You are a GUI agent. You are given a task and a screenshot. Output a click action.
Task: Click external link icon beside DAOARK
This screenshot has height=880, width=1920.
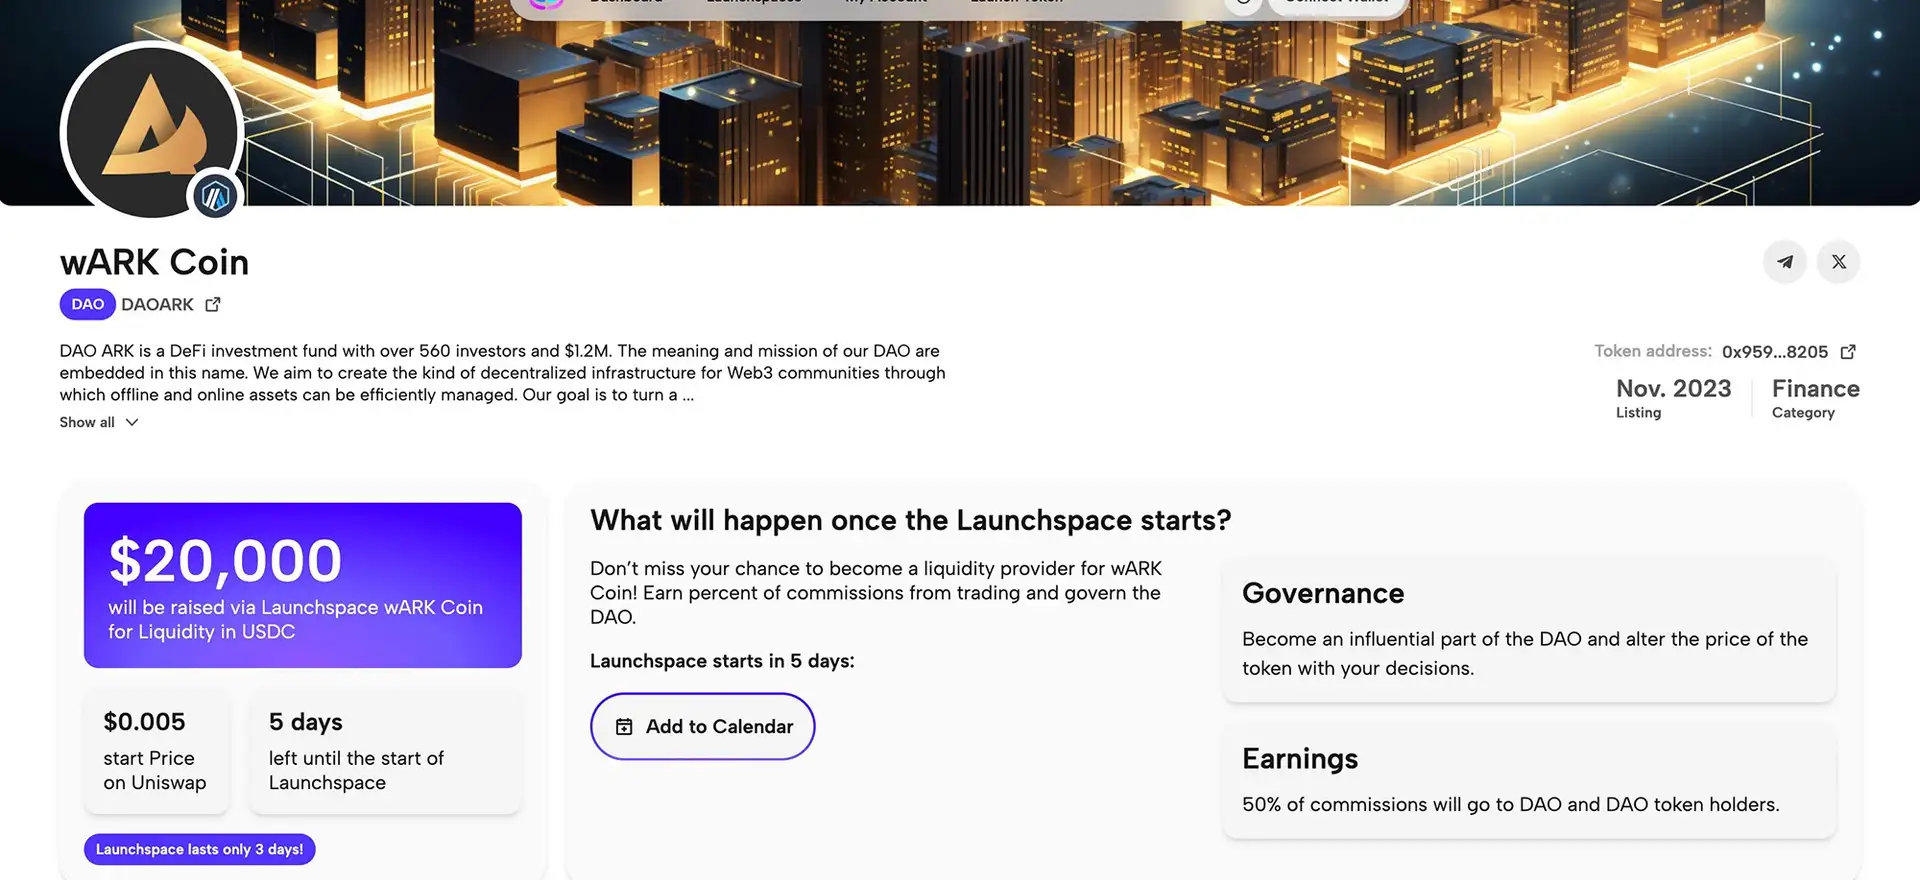pyautogui.click(x=212, y=304)
